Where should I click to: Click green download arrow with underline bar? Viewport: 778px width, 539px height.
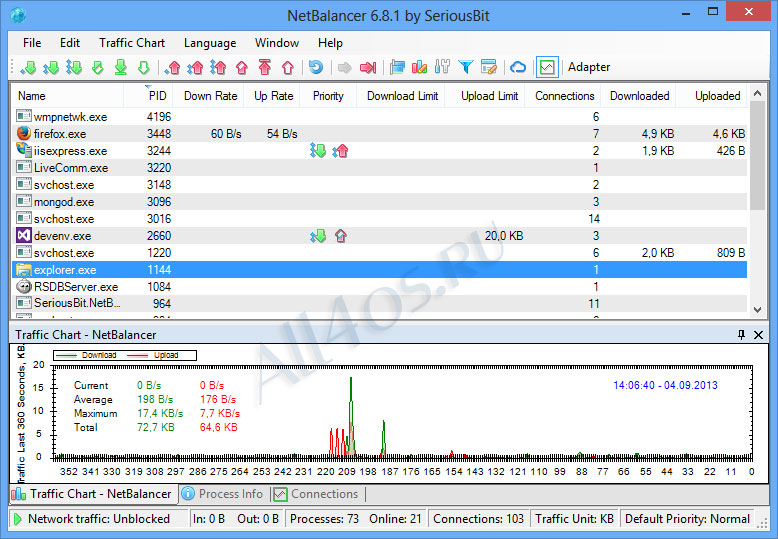point(121,67)
